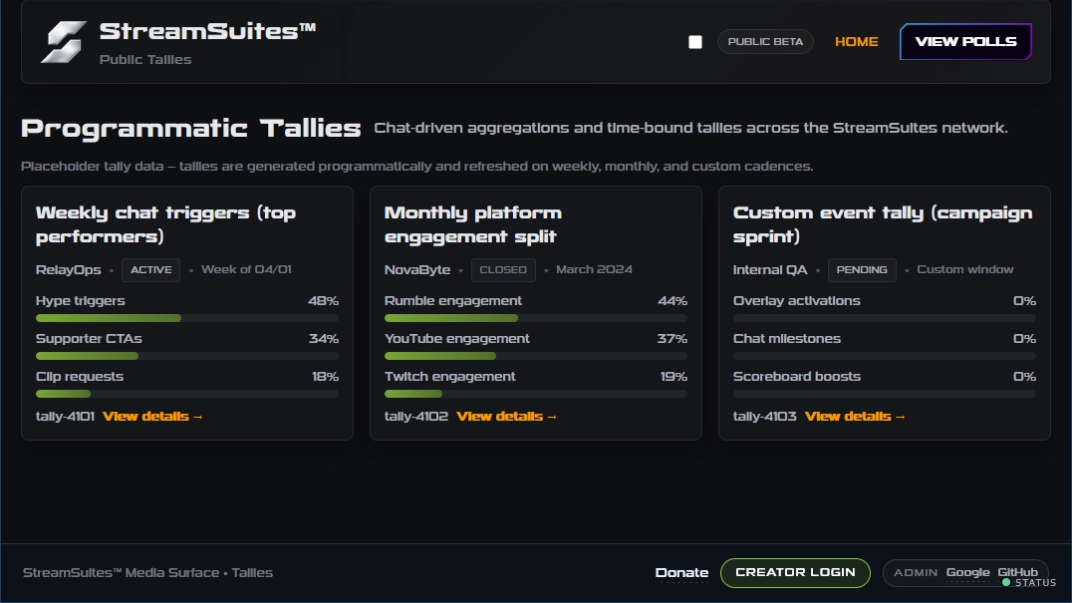Click the StreamSuites logo icon
The image size is (1072, 603).
pos(63,42)
